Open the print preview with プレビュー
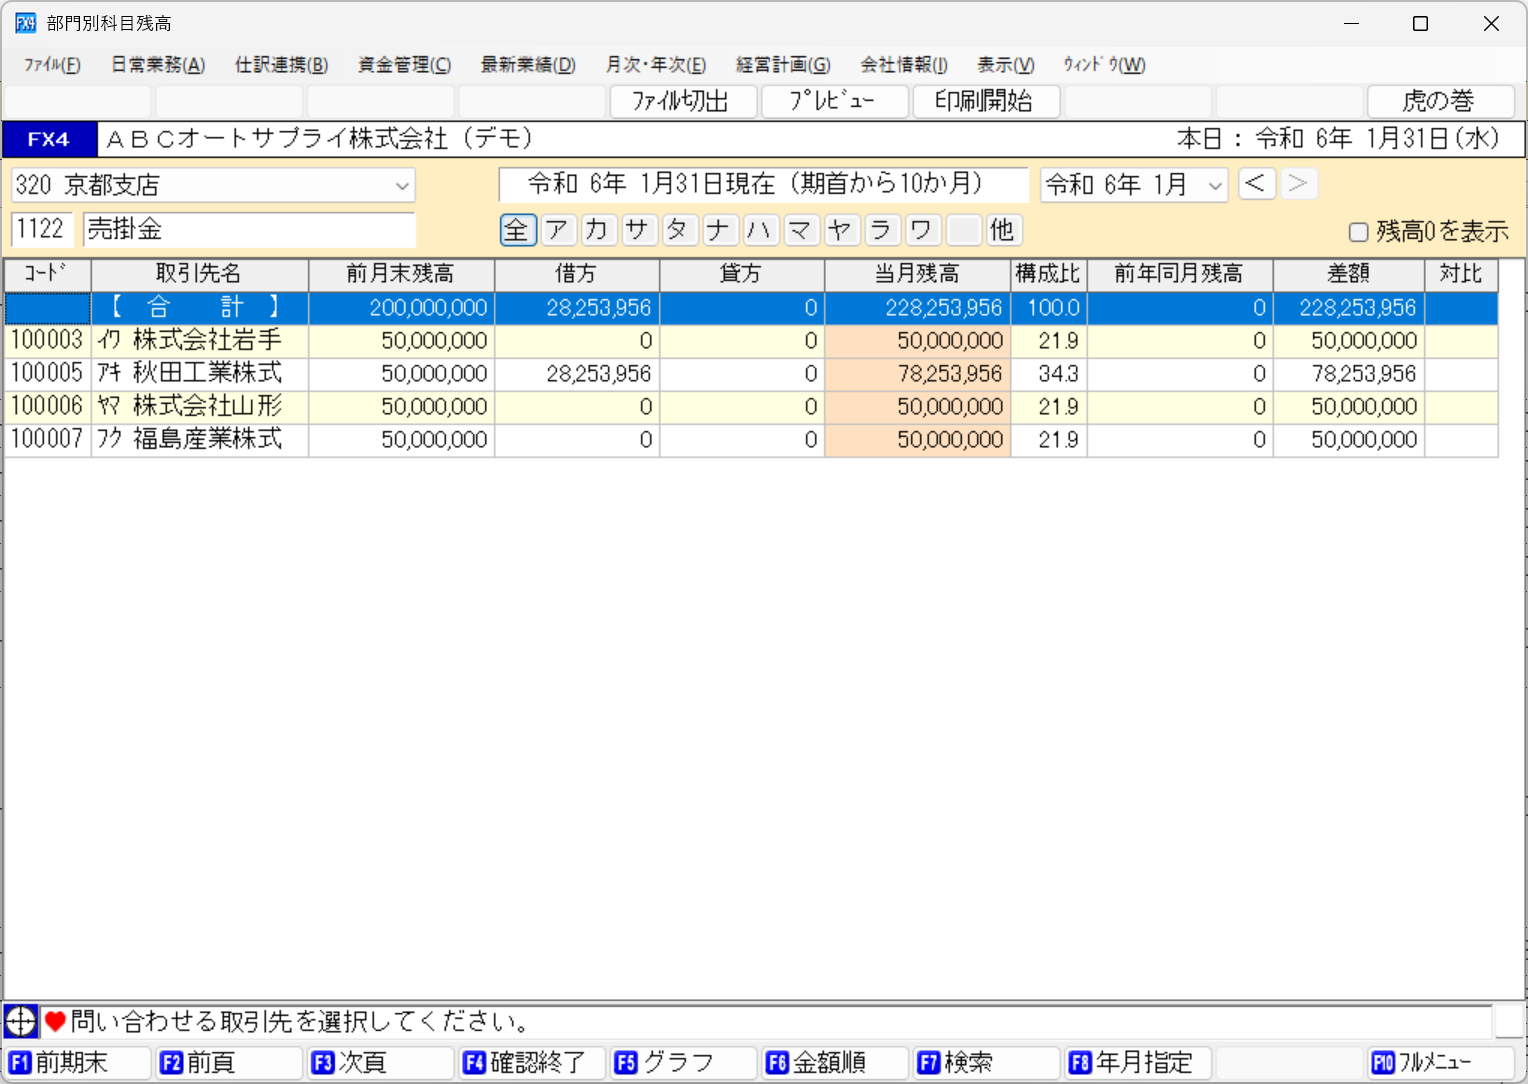Image resolution: width=1528 pixels, height=1084 pixels. (x=834, y=101)
